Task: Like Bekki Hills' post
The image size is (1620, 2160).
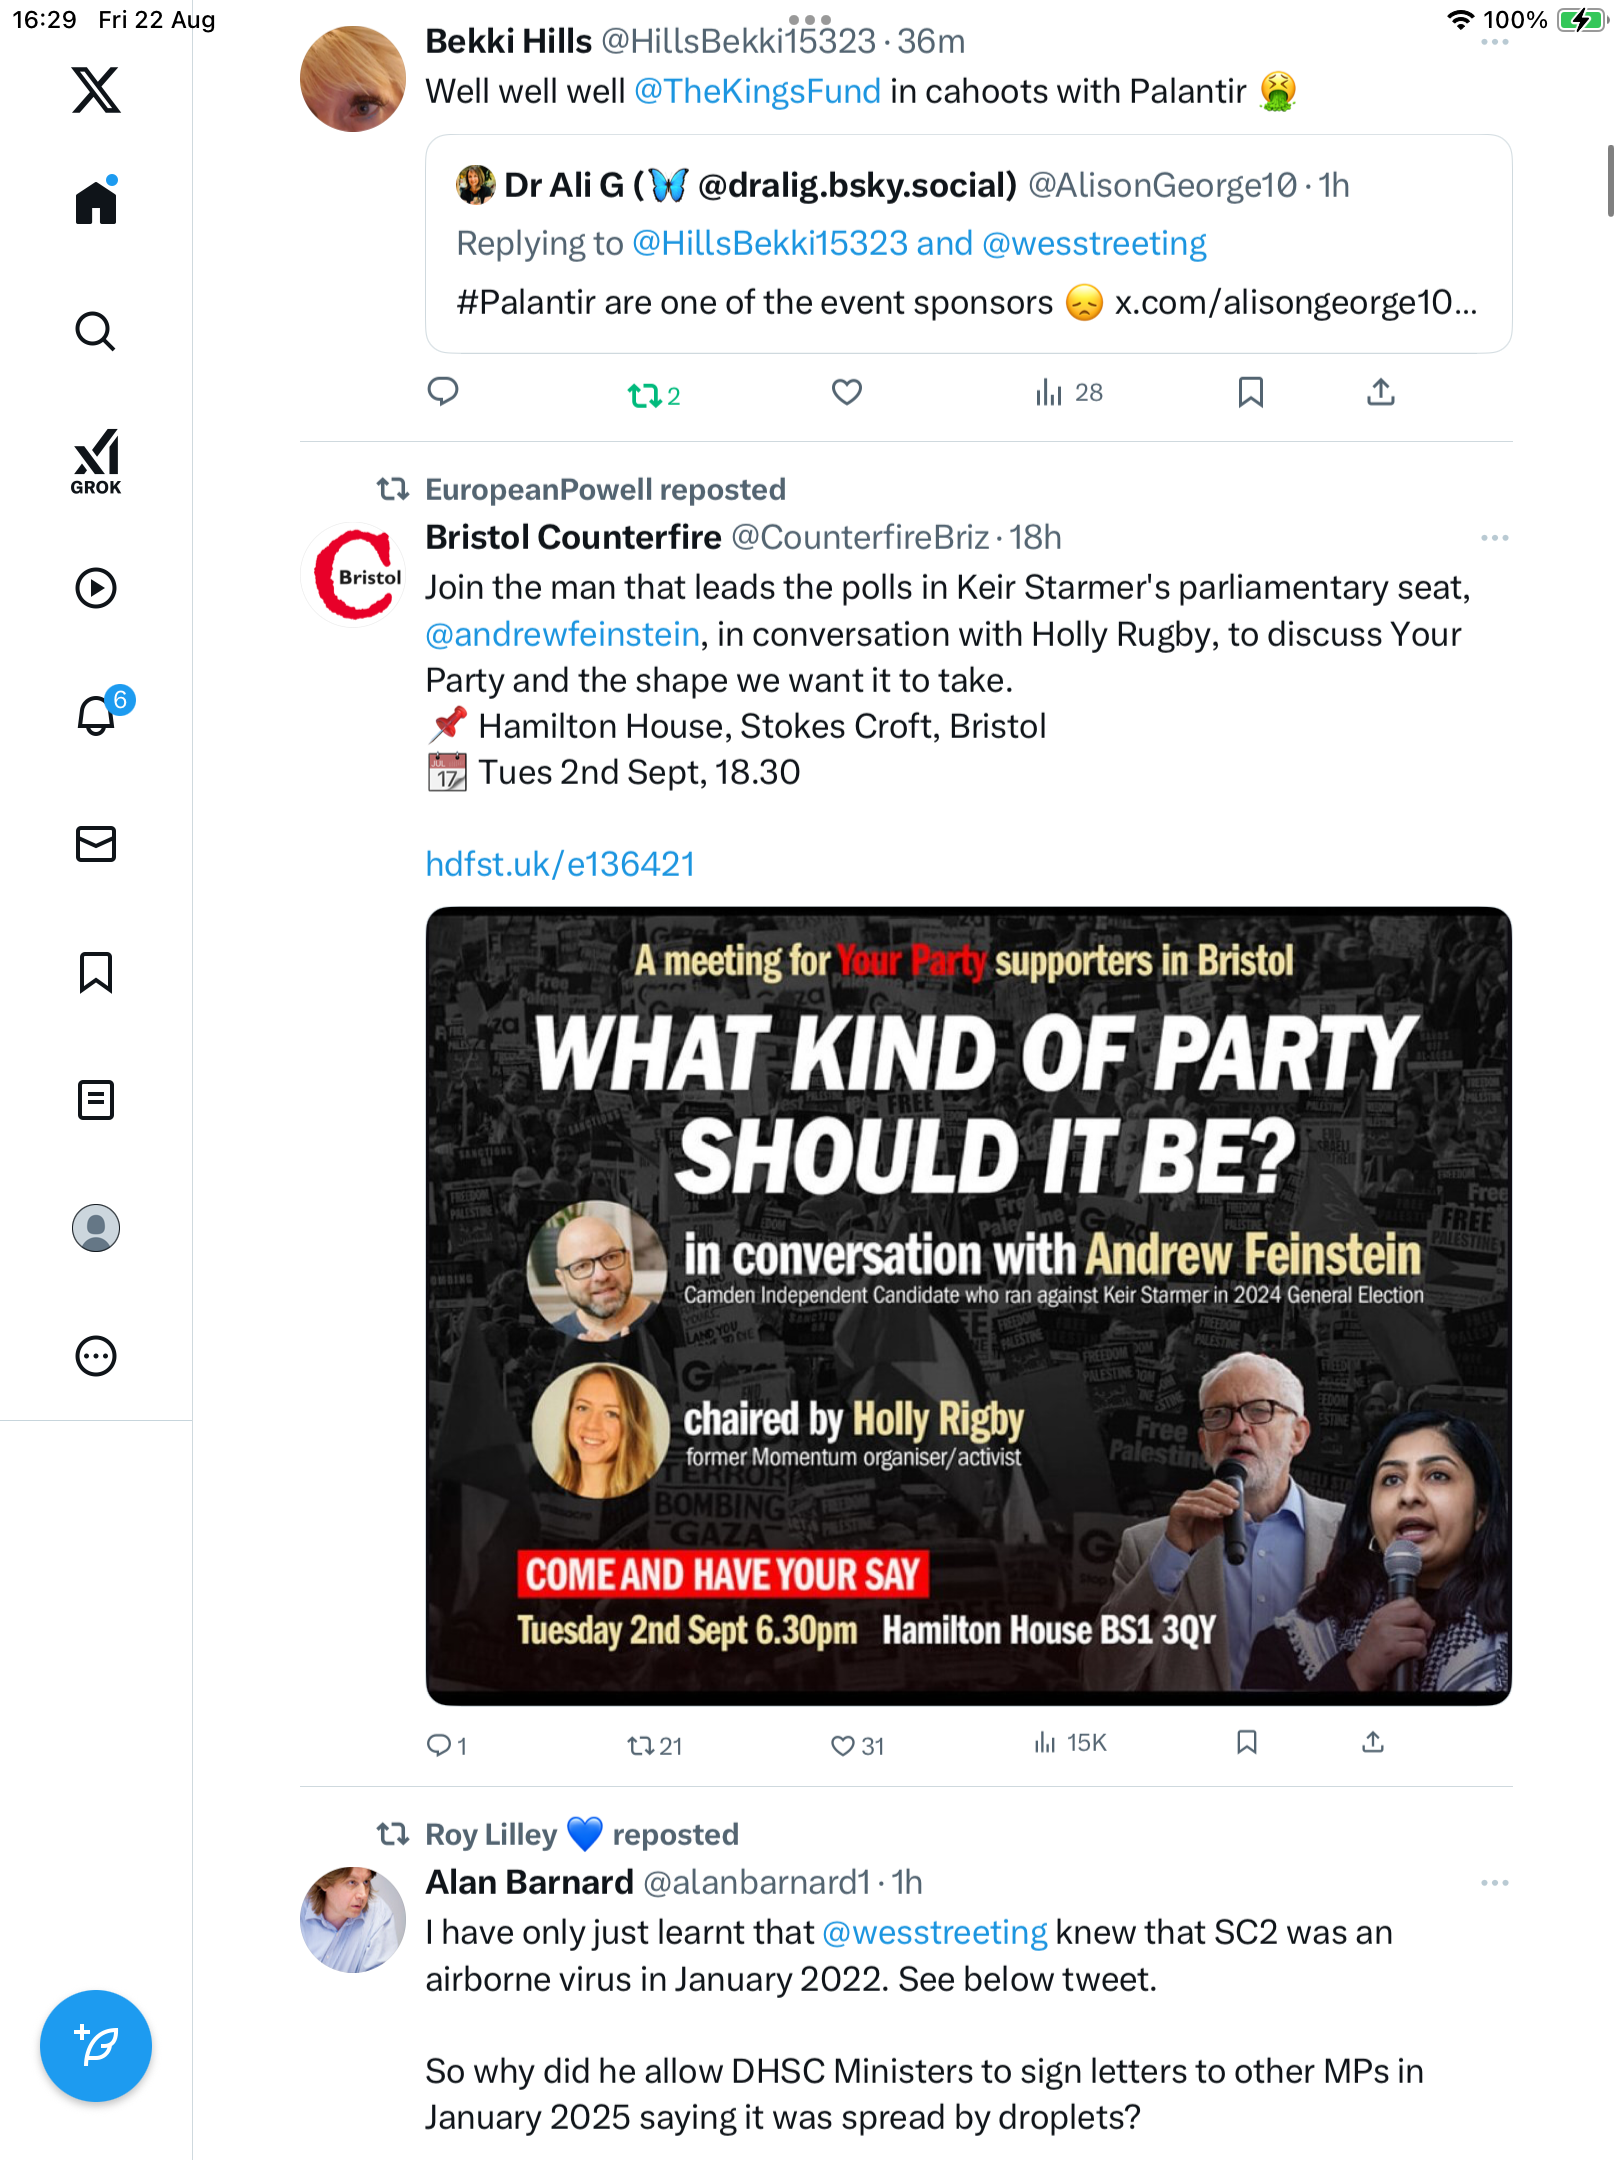Action: pos(847,393)
